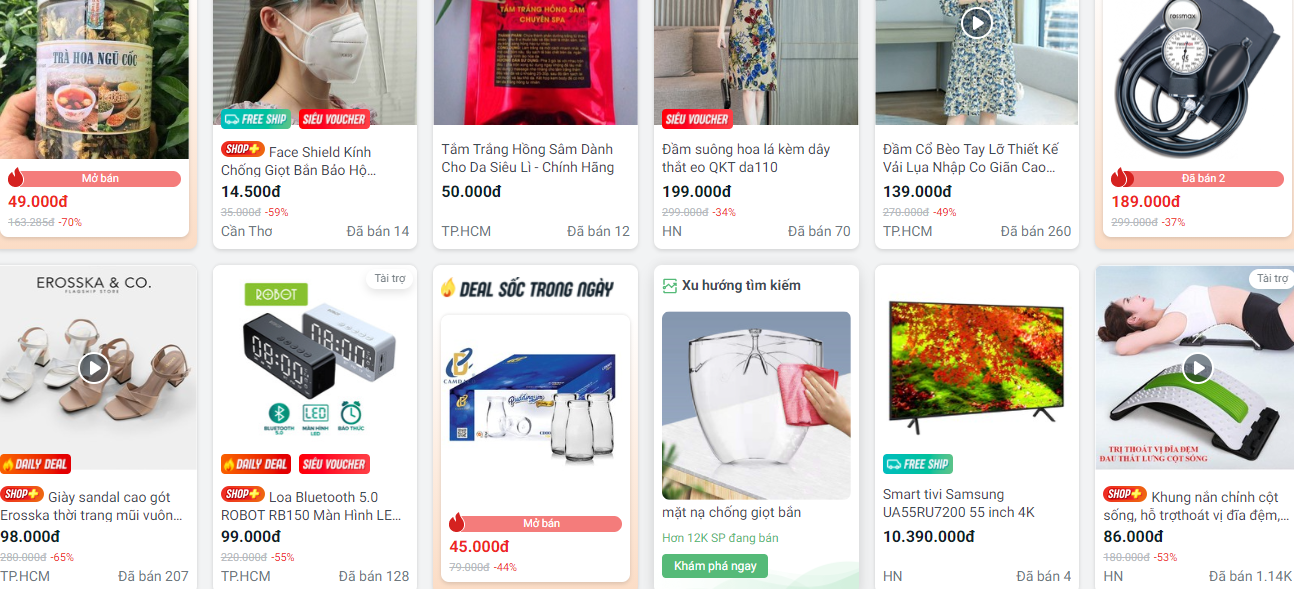Open the blood pressure monitor product image
The width and height of the screenshot is (1294, 589).
[1197, 80]
